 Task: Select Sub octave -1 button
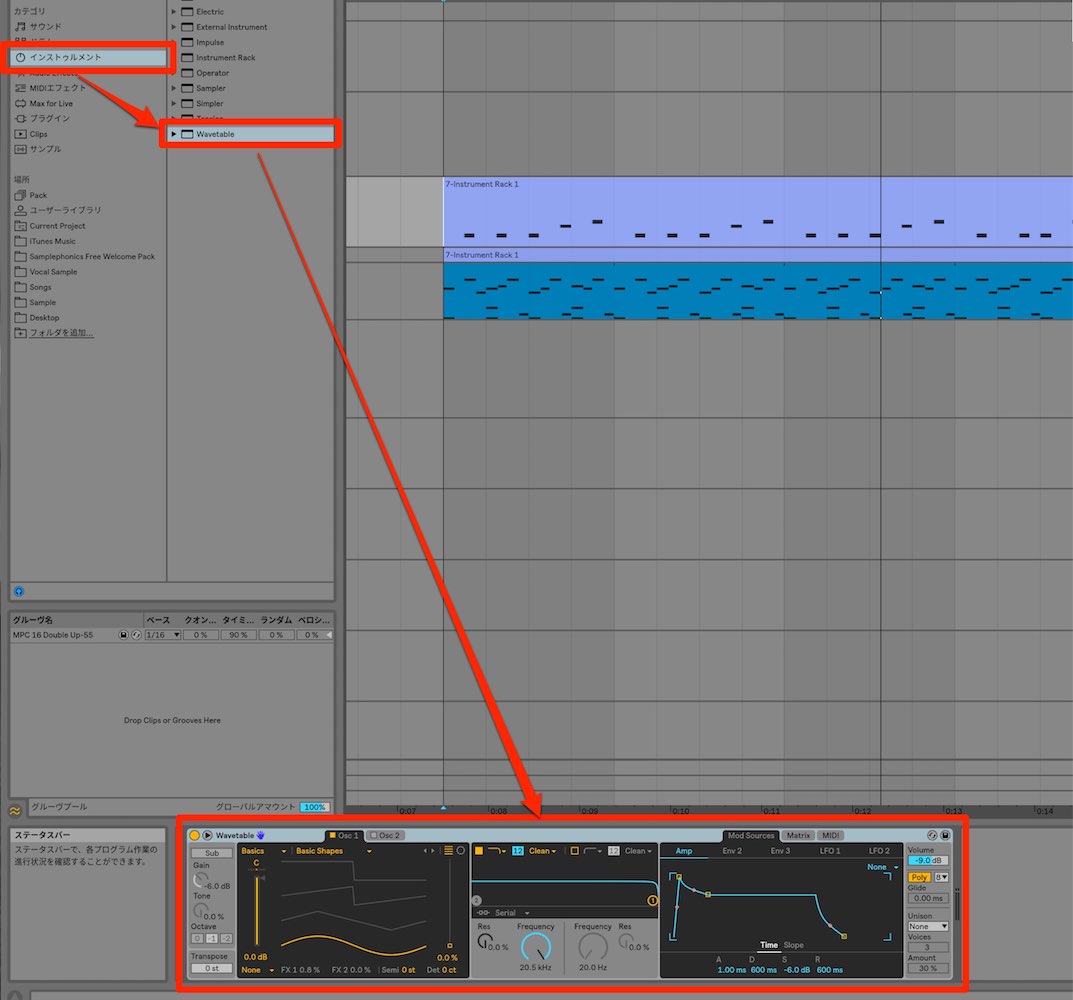[x=212, y=938]
